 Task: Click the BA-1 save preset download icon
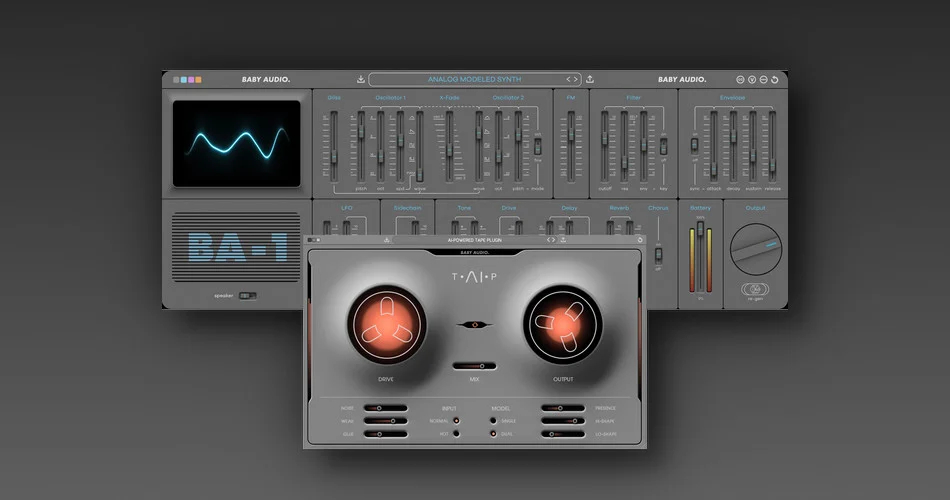[x=360, y=79]
